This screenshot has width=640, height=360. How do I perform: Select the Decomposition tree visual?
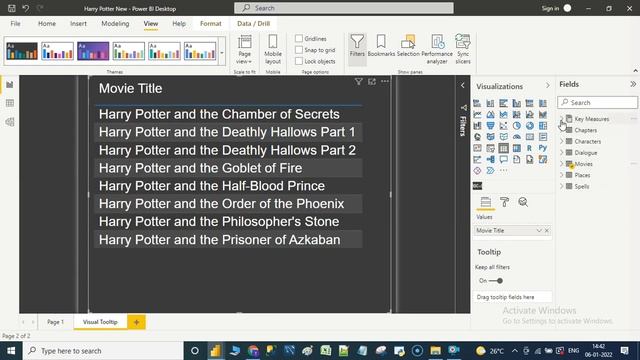(490, 160)
